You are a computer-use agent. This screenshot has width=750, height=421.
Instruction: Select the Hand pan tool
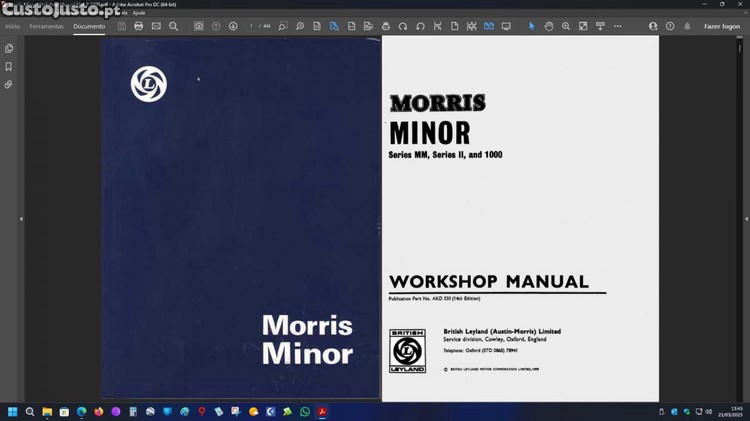(x=549, y=26)
